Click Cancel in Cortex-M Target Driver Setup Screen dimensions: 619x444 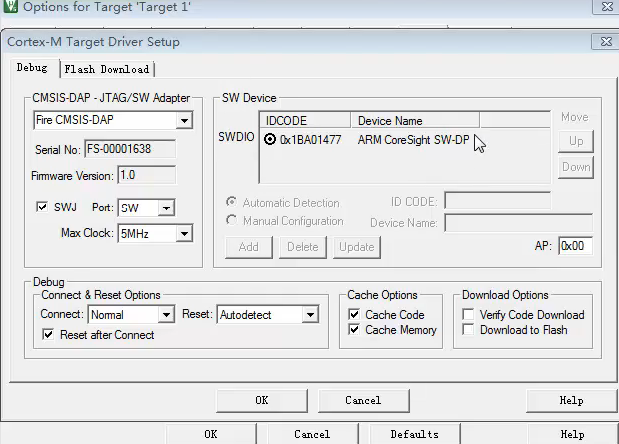point(364,401)
